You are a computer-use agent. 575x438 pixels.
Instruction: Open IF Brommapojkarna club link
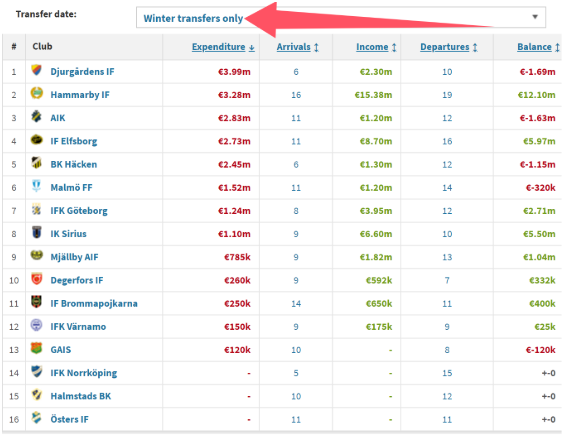pyautogui.click(x=94, y=303)
